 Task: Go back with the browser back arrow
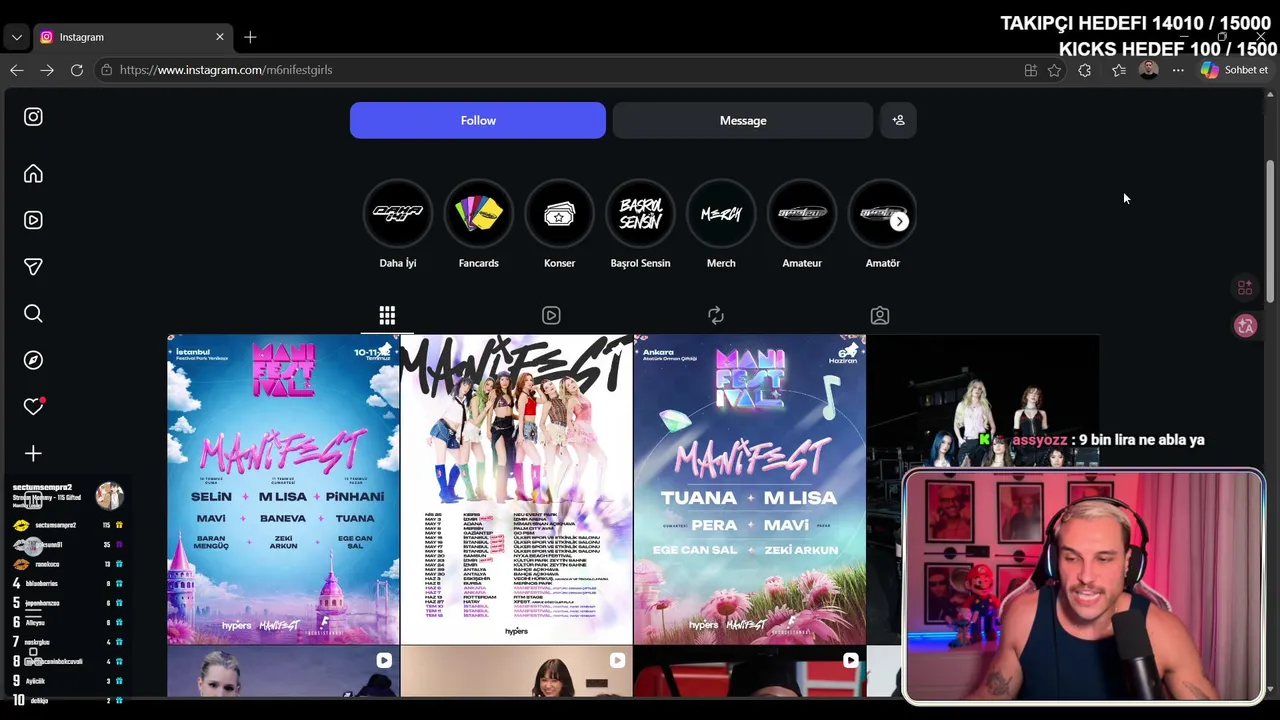point(17,70)
